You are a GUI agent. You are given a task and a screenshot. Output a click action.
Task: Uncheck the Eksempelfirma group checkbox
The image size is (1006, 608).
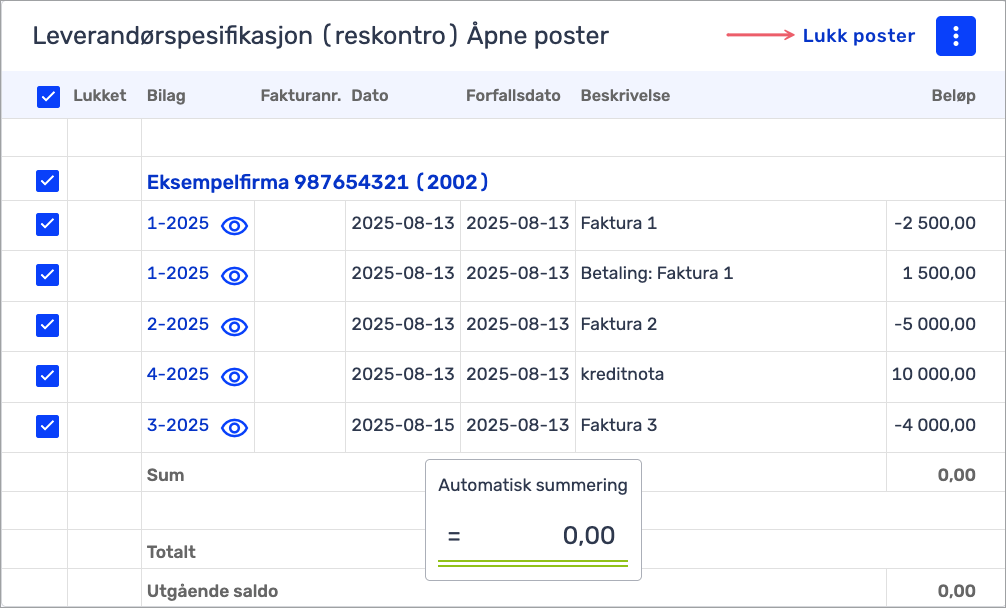tap(48, 181)
